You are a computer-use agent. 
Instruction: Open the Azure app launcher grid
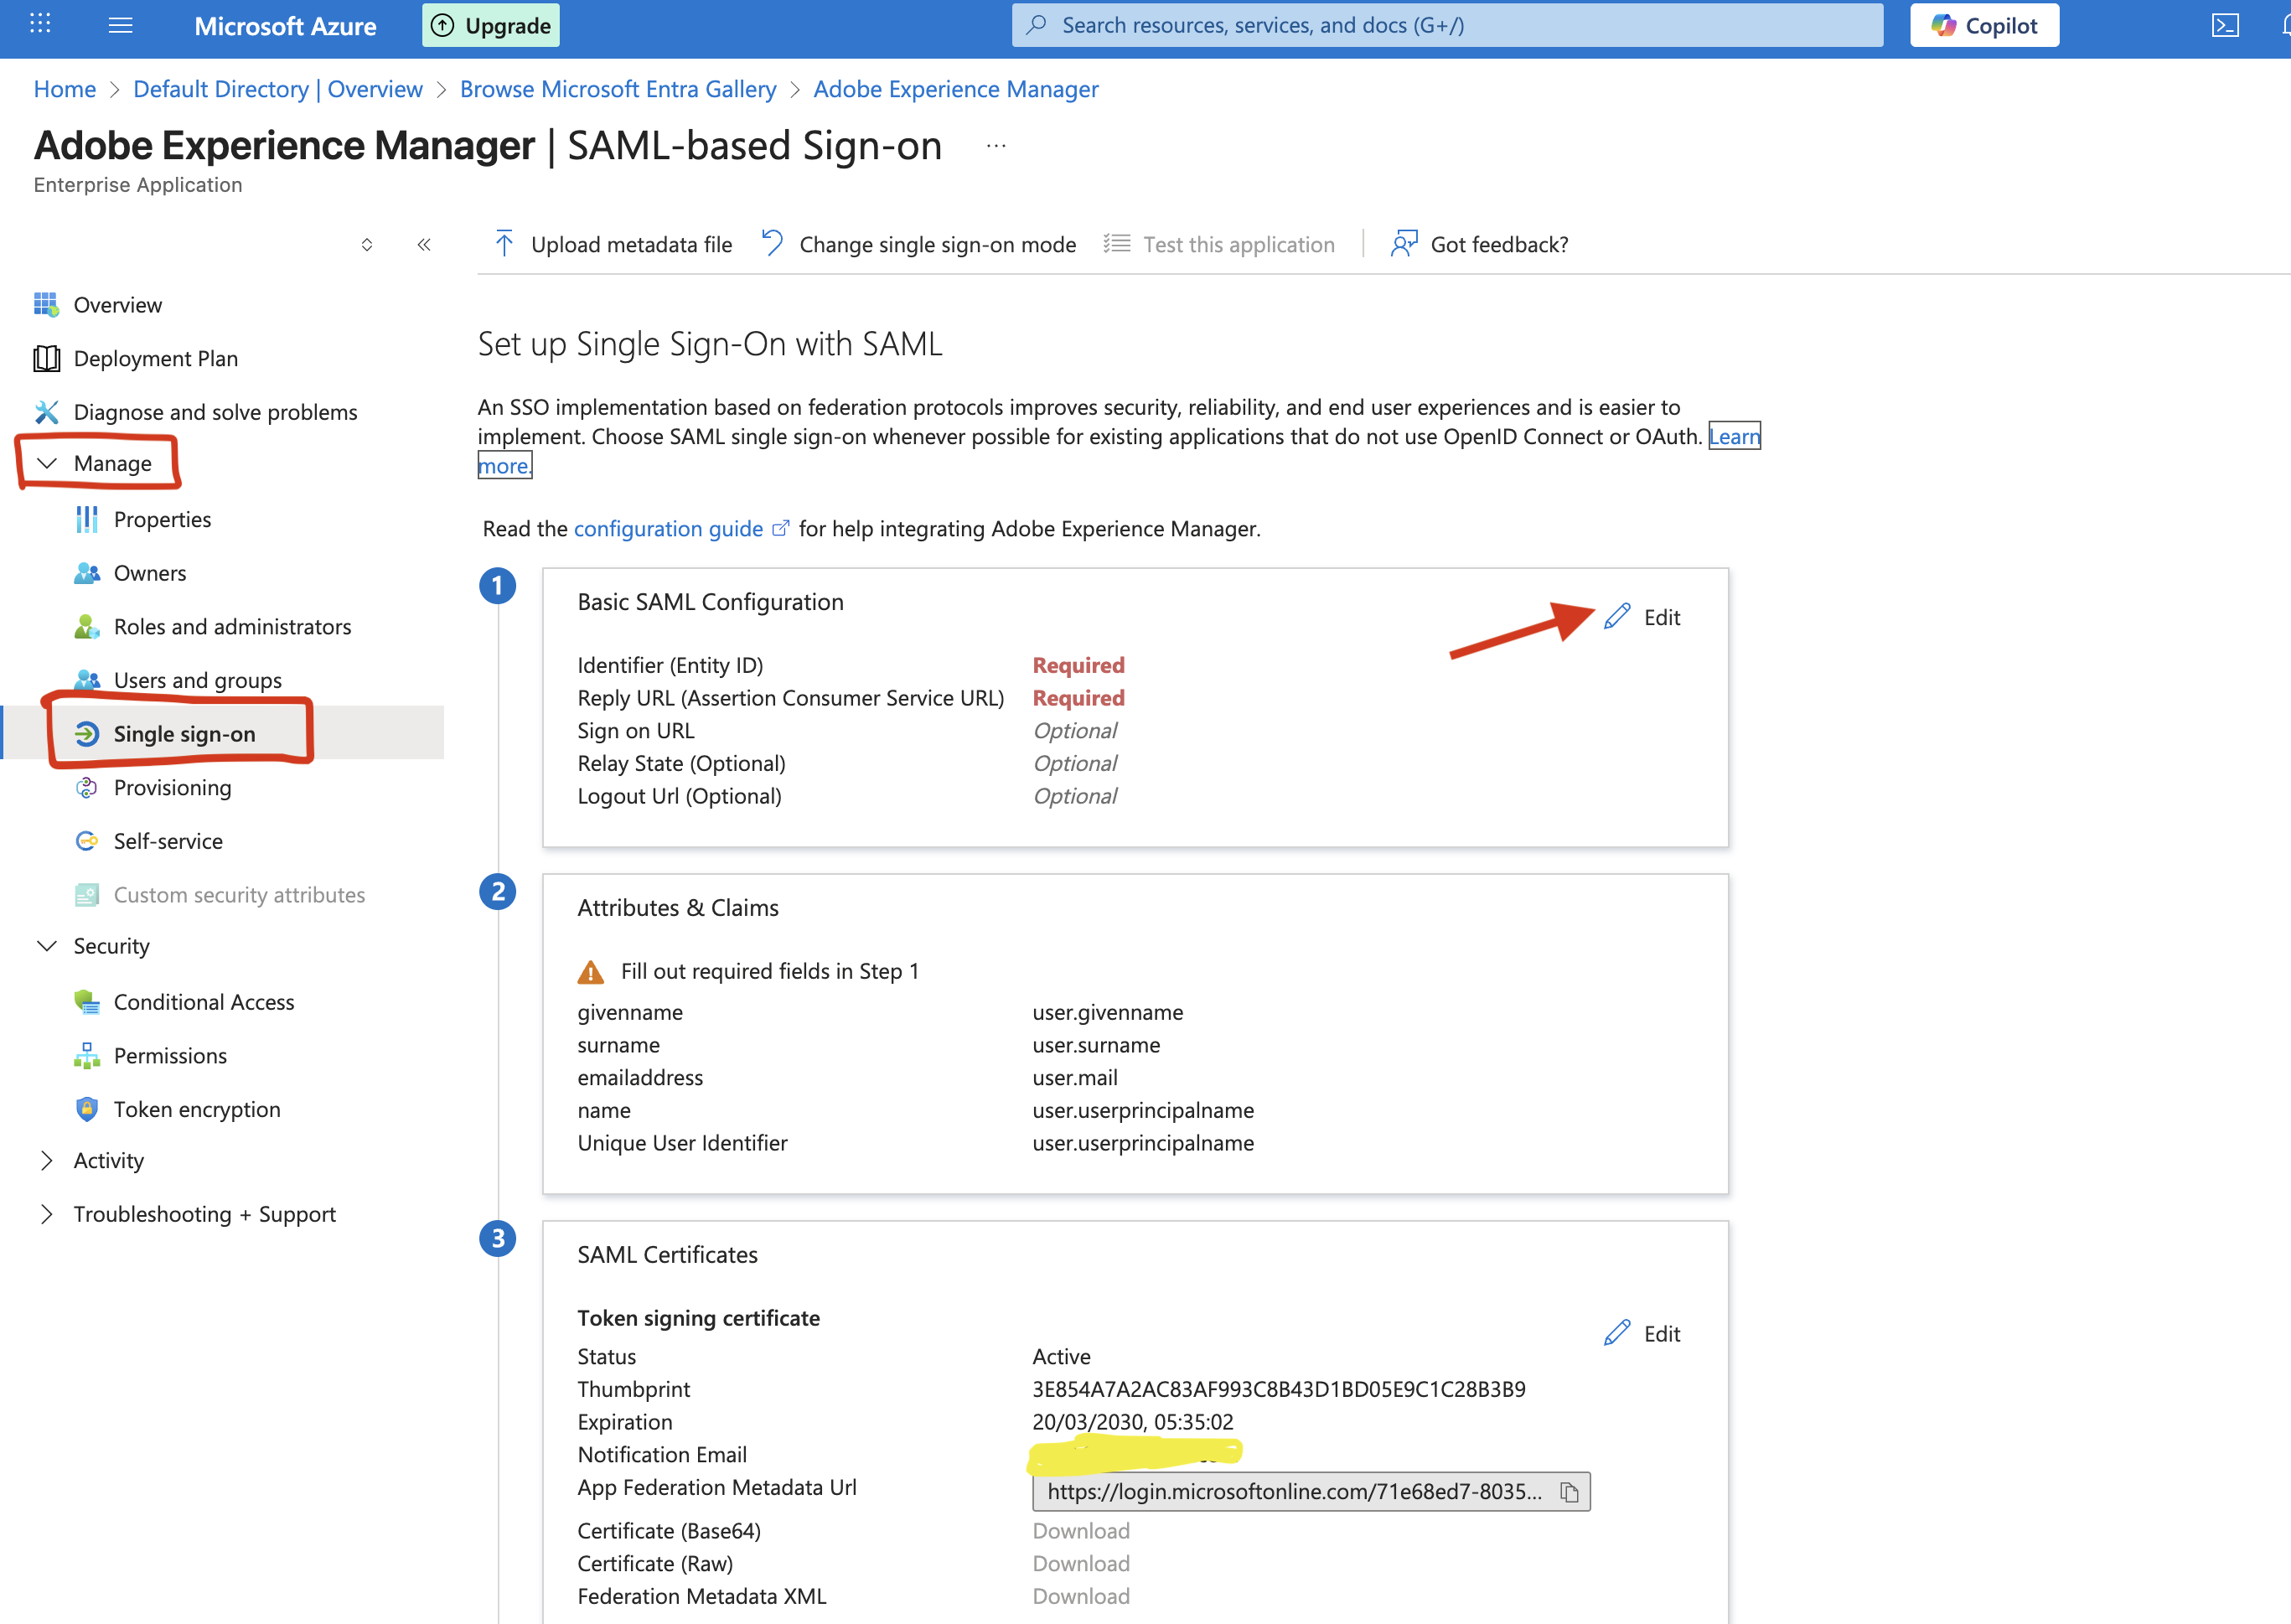40,24
